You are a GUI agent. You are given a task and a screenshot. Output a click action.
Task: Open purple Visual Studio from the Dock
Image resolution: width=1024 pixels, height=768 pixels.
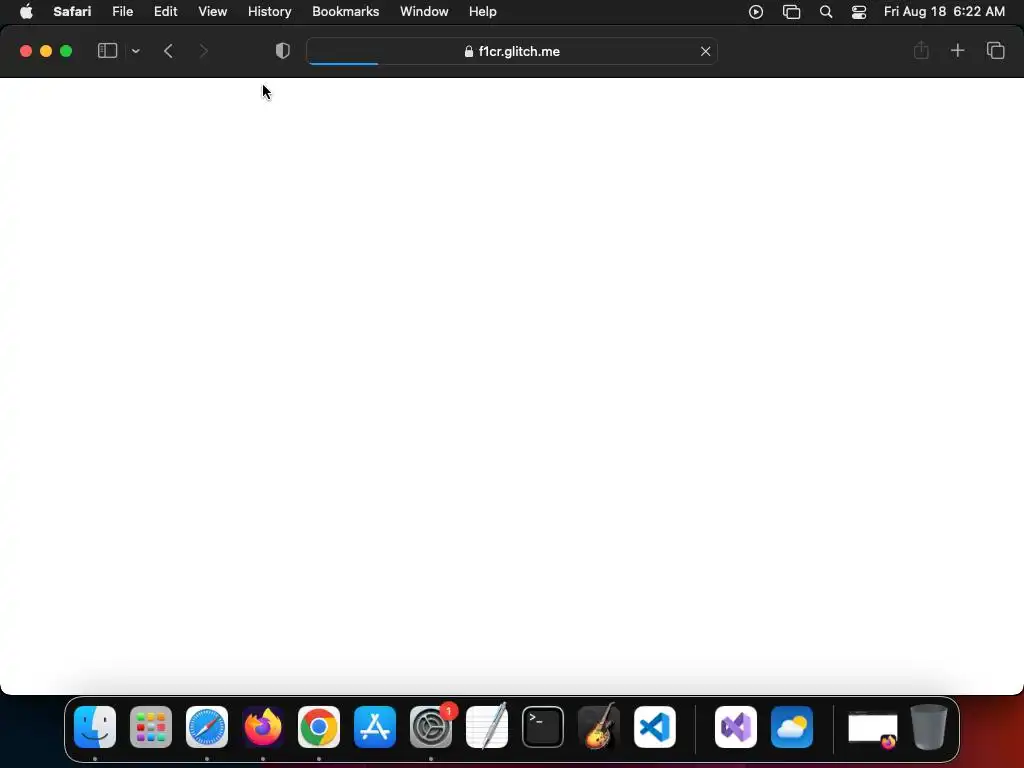tap(736, 727)
